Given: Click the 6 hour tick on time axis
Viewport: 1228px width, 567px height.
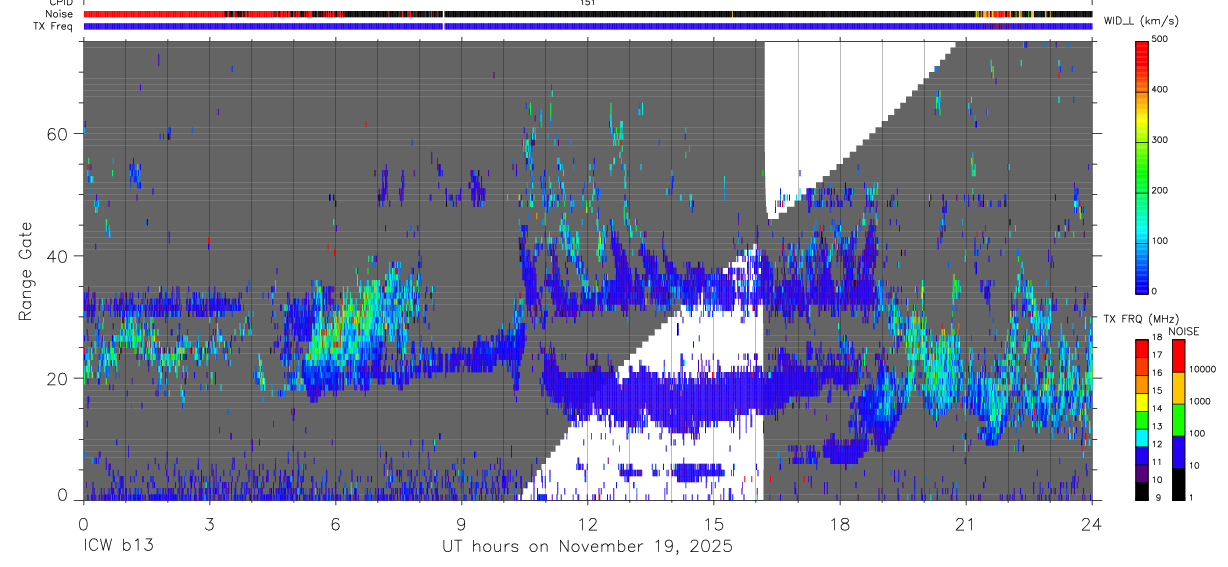Looking at the screenshot, I should pyautogui.click(x=335, y=523).
